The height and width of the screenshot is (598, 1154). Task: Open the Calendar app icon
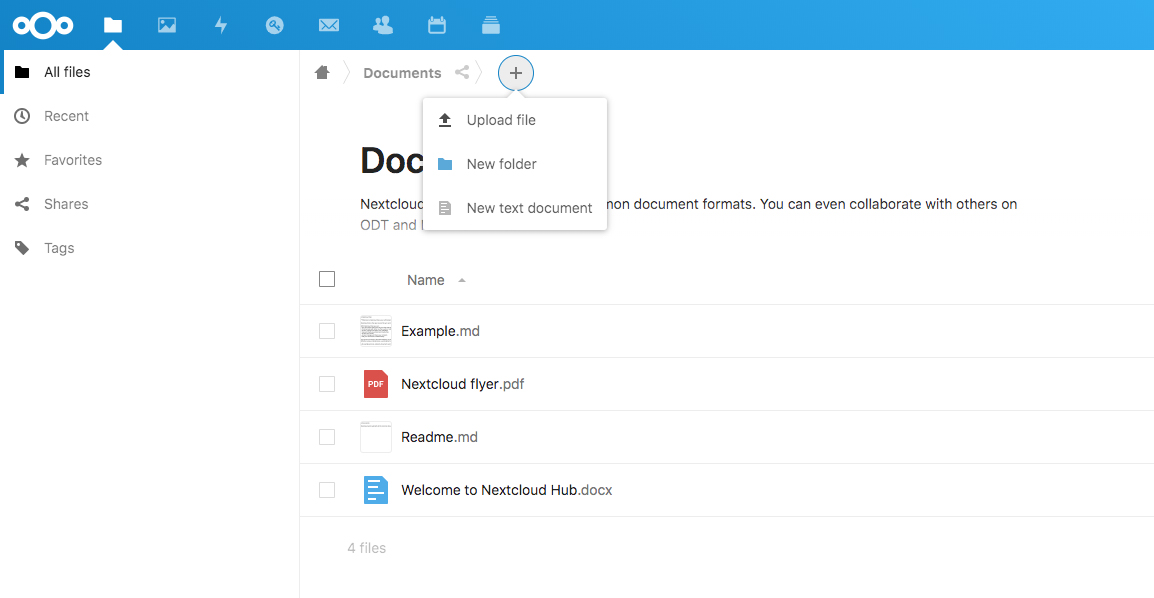(436, 26)
